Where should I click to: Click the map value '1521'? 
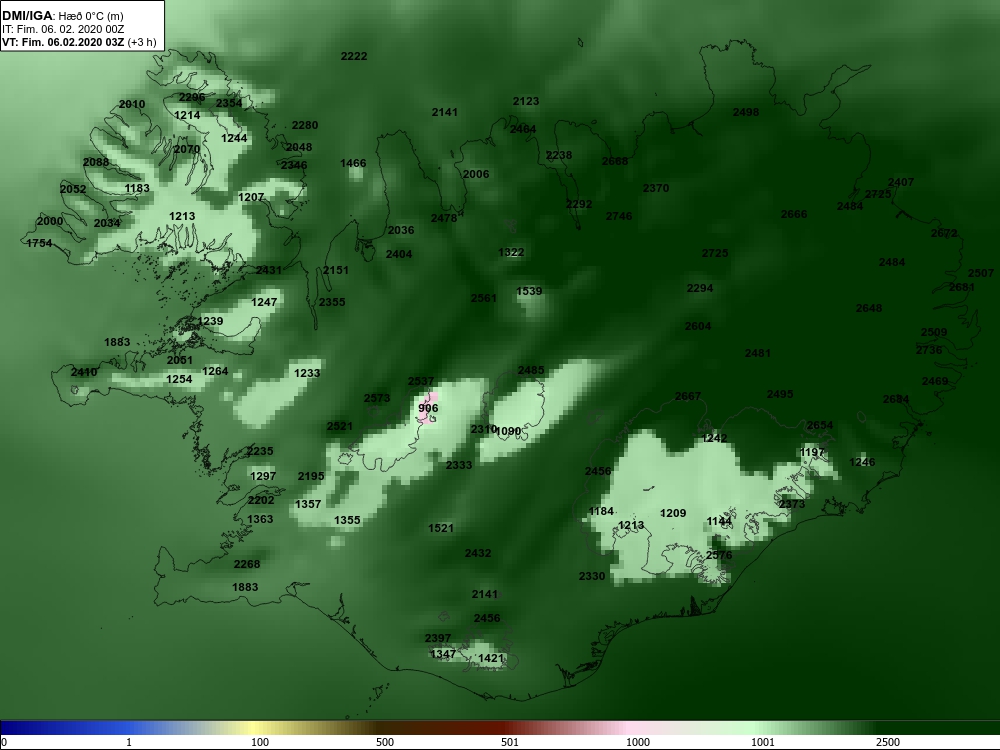tap(441, 528)
